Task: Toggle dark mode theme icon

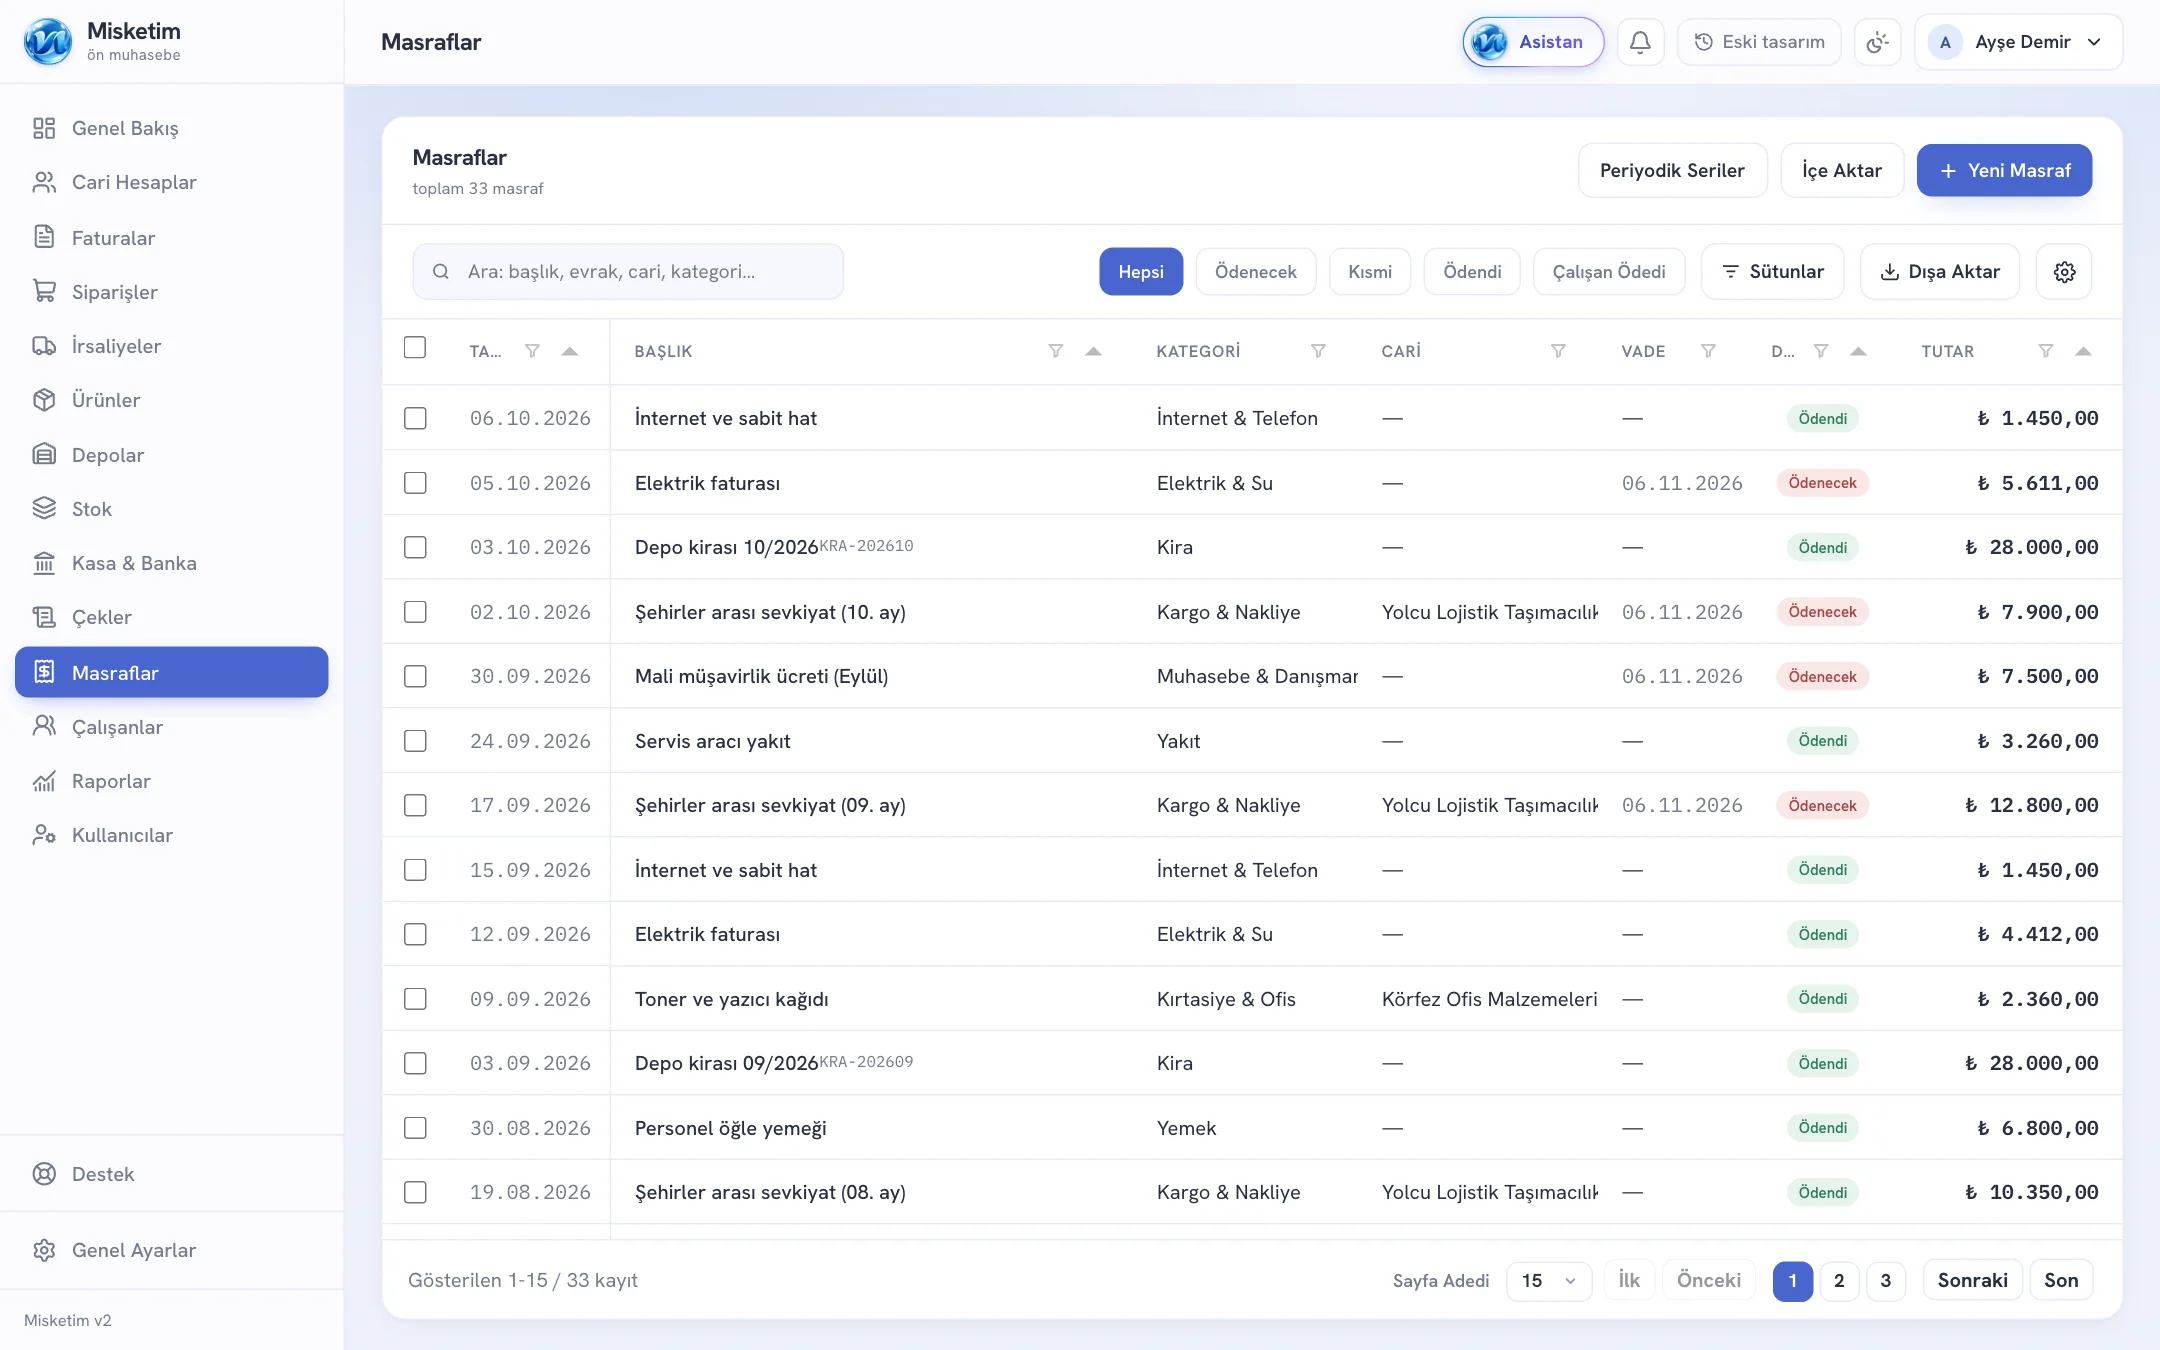Action: [x=1877, y=42]
